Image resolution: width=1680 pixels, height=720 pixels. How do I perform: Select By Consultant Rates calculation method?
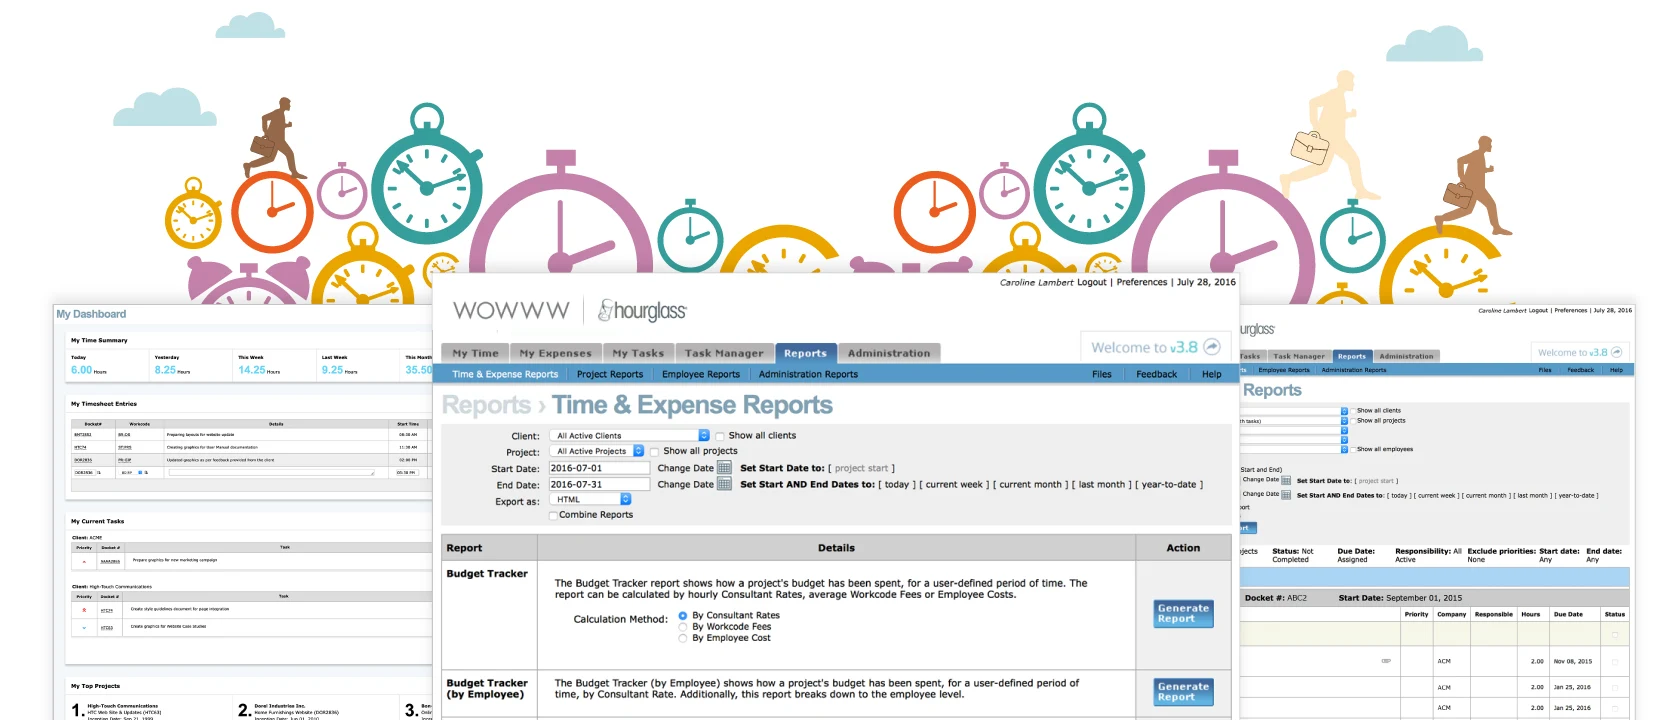[683, 616]
